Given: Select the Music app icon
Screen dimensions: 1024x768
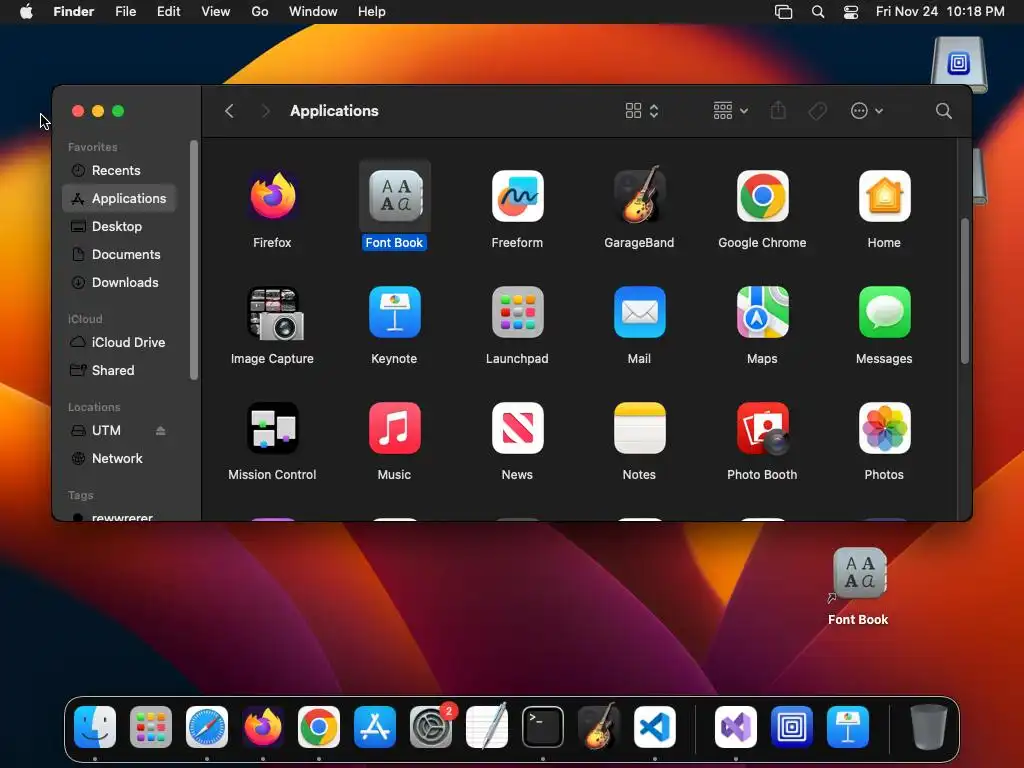Looking at the screenshot, I should click(x=394, y=428).
